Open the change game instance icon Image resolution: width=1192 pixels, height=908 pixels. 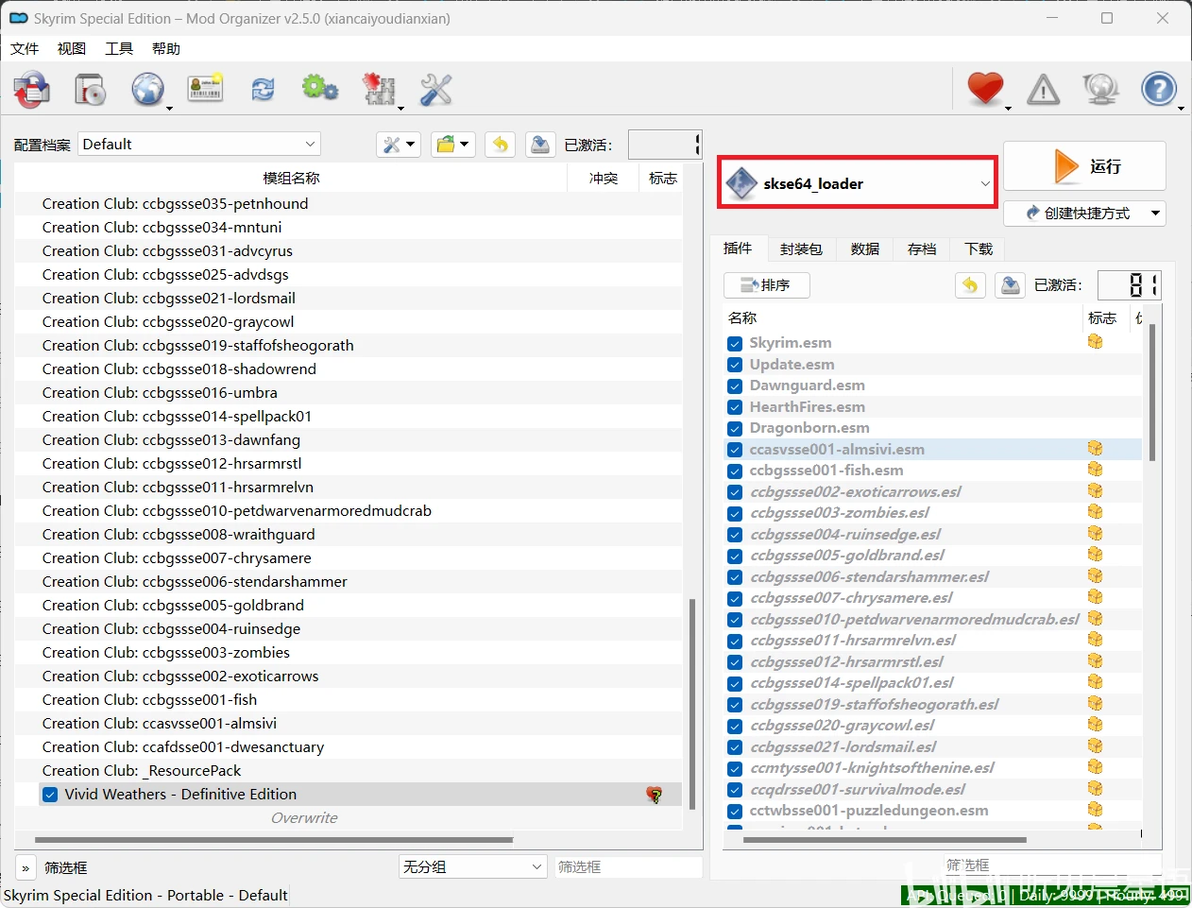pyautogui.click(x=31, y=90)
